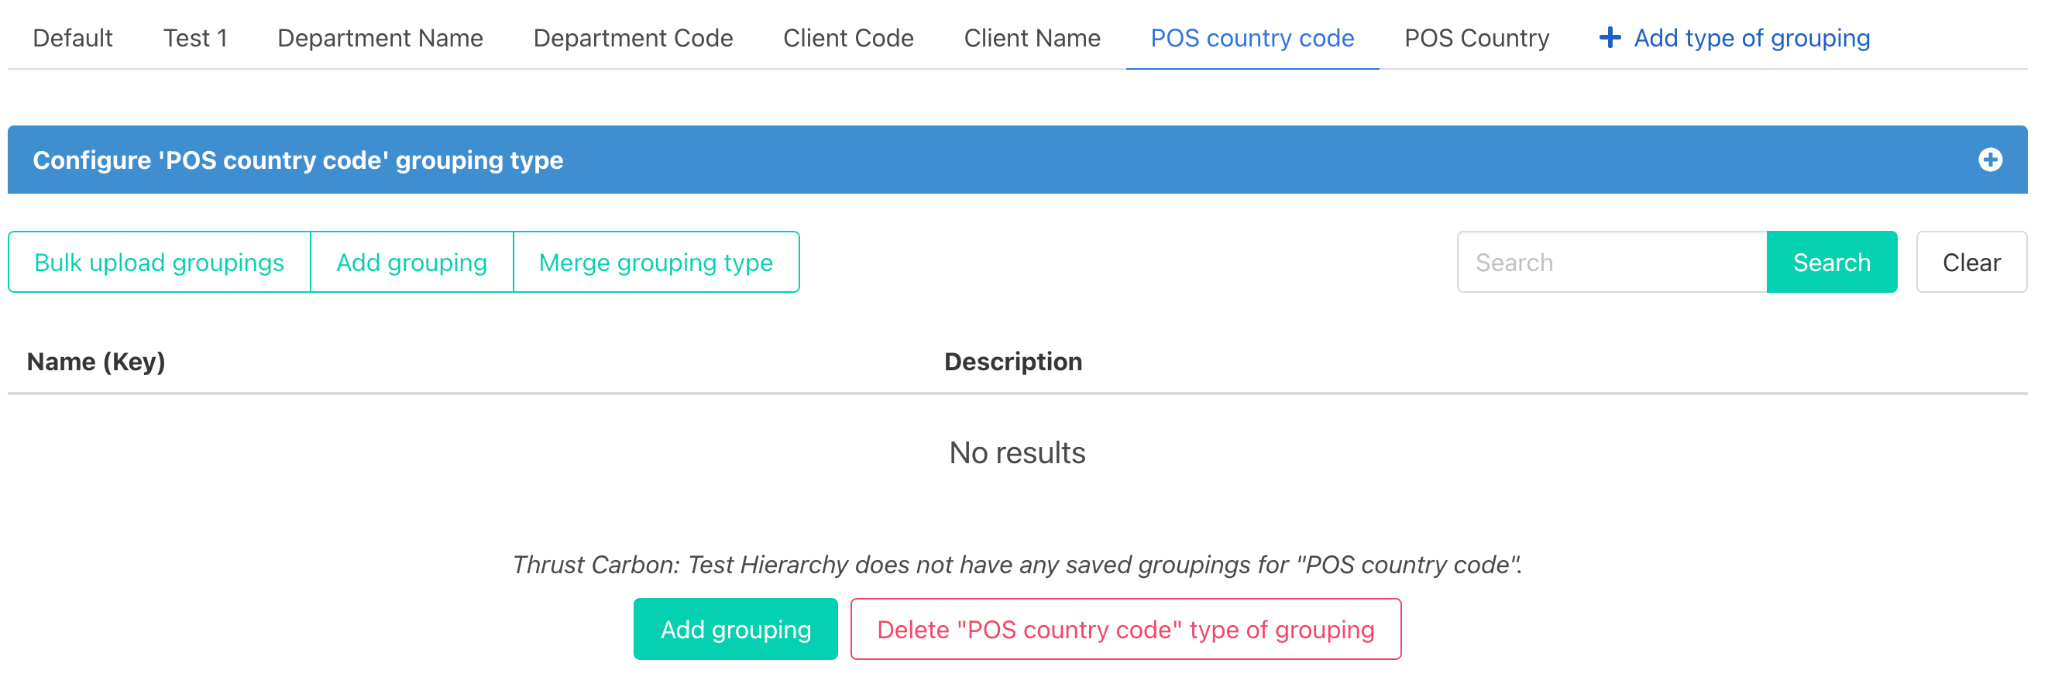
Task: Select the Department Name tab
Action: pos(380,38)
